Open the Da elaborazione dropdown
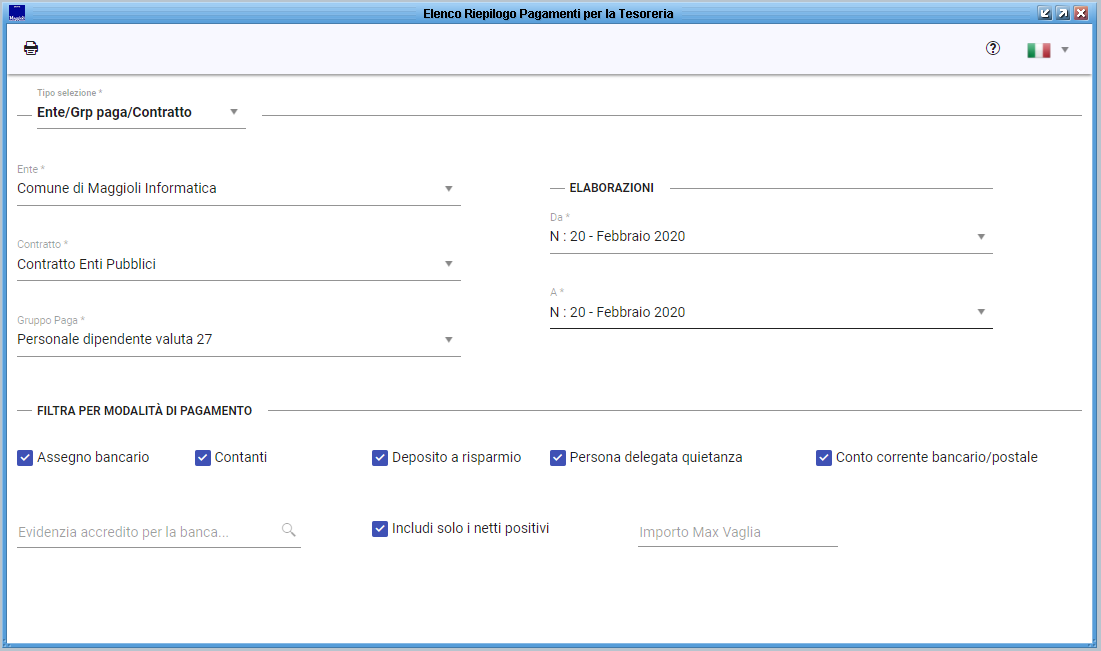The height and width of the screenshot is (651, 1101). pyautogui.click(x=771, y=237)
